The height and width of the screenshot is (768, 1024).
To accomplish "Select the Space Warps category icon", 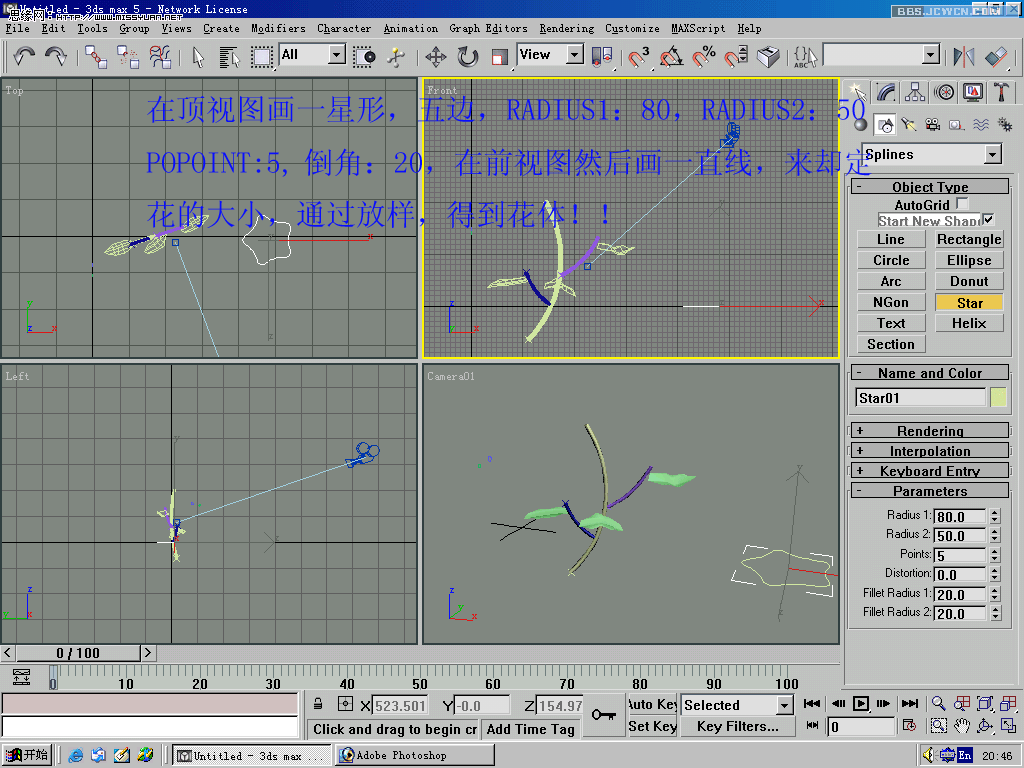I will pyautogui.click(x=981, y=125).
